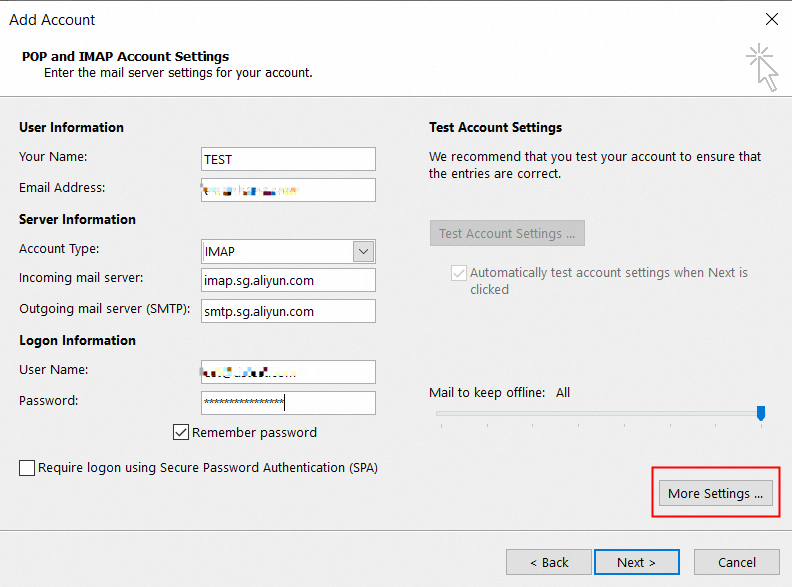
Task: Click the User Name input field
Action: point(288,372)
